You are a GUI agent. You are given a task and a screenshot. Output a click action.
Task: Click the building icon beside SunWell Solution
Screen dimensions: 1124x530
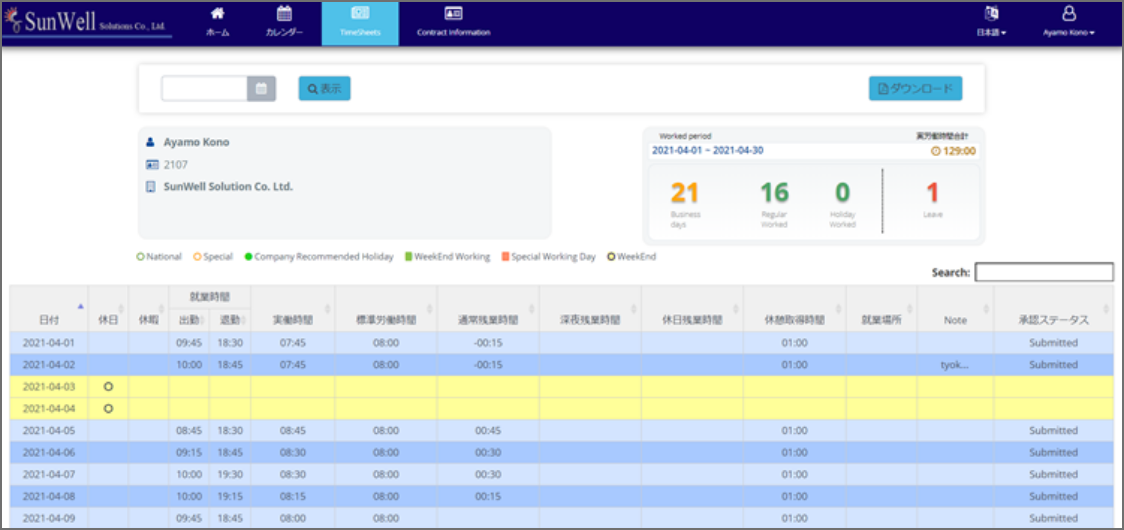pos(151,186)
